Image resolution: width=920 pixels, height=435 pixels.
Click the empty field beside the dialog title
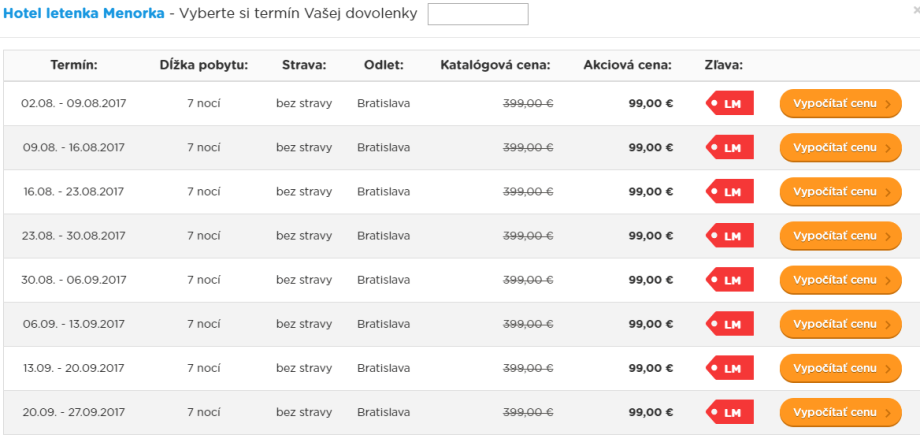click(x=477, y=14)
